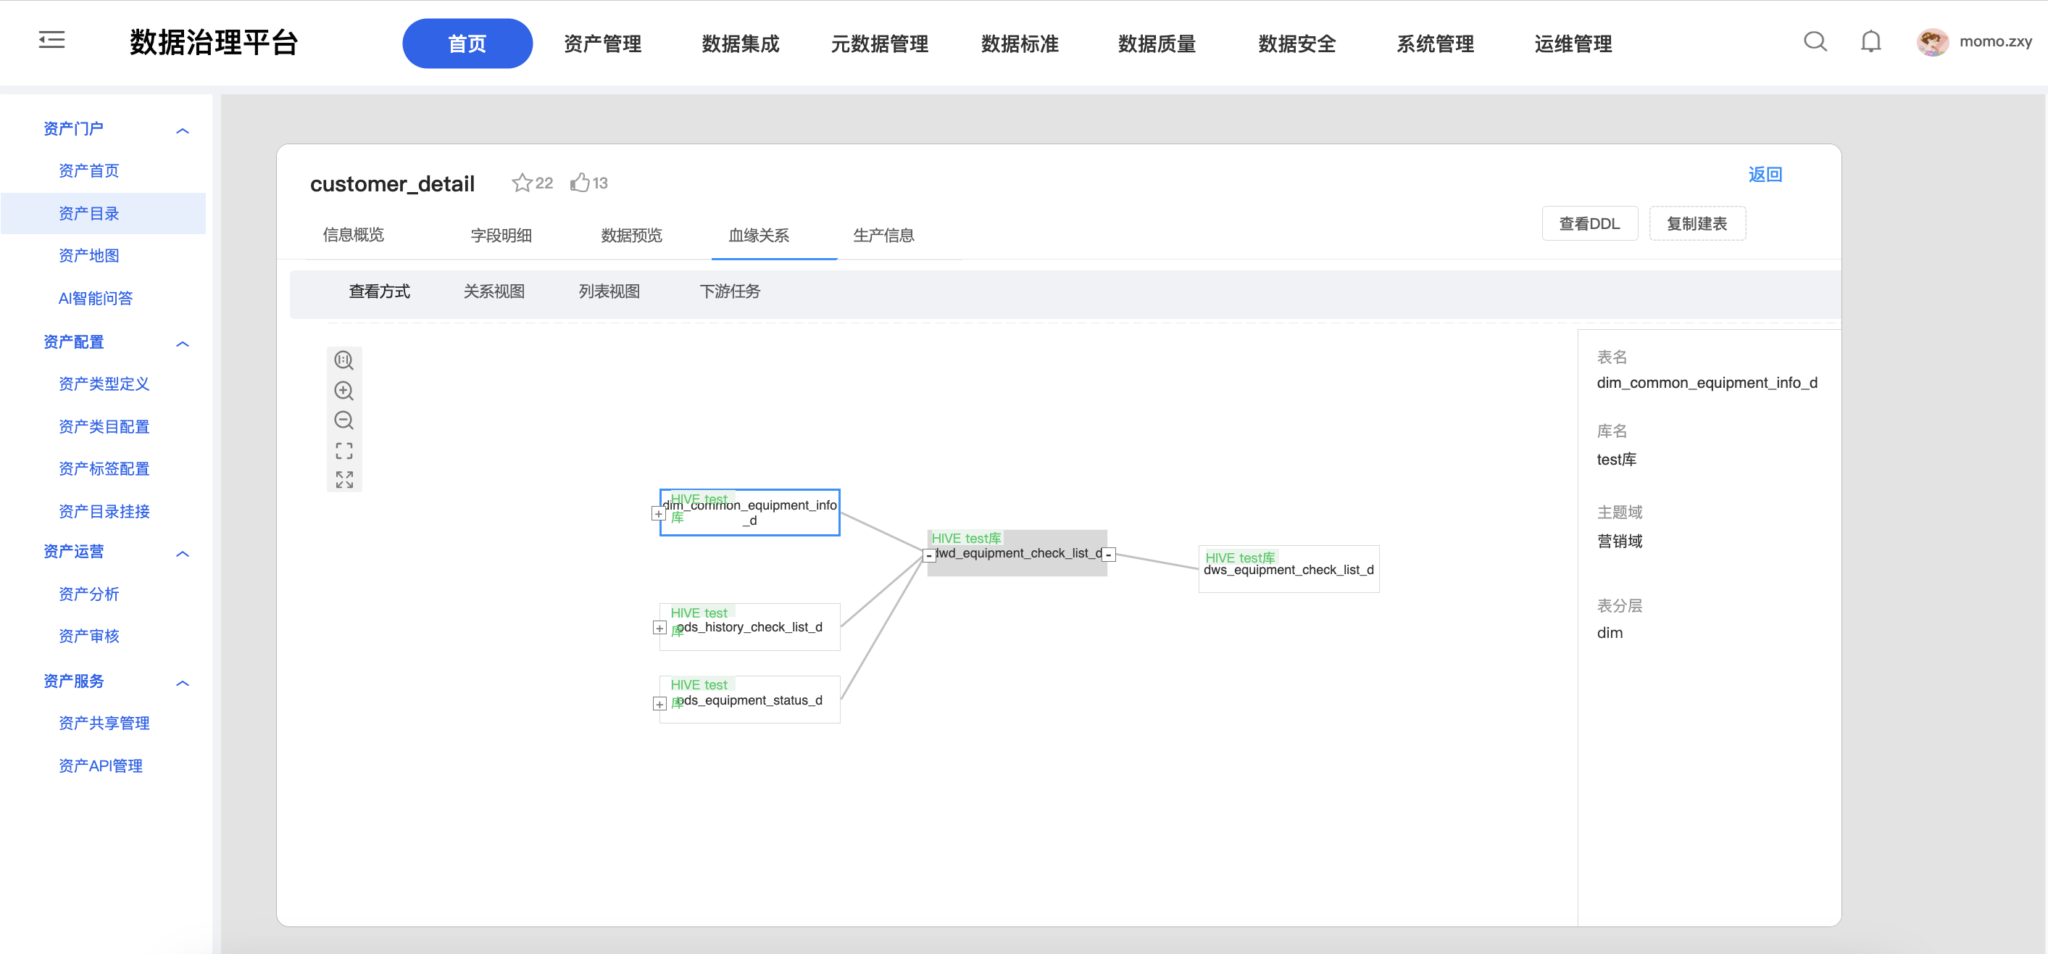The height and width of the screenshot is (954, 2048).
Task: Collapse downstream of dwd_equipment_check_list_d node
Action: (x=1108, y=555)
